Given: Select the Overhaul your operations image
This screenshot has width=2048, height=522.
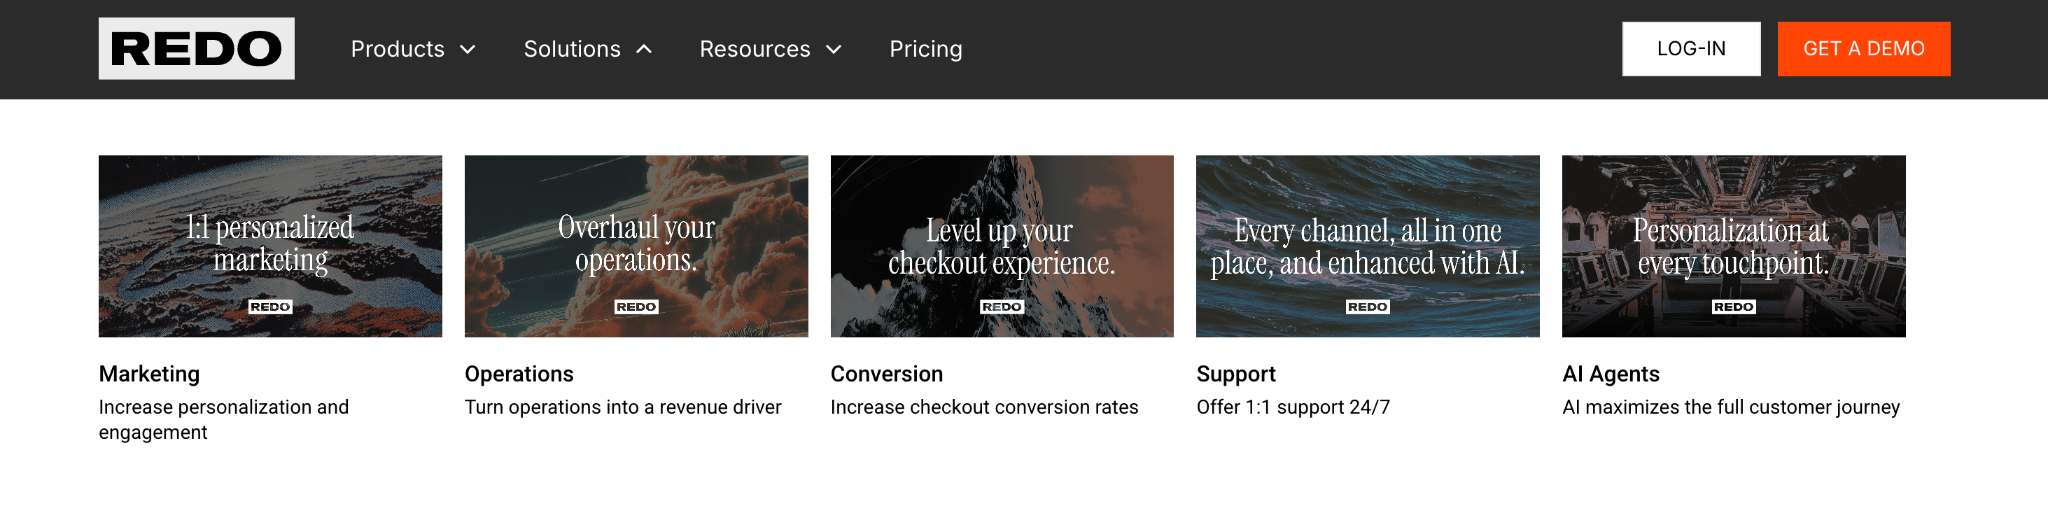Looking at the screenshot, I should click(636, 246).
